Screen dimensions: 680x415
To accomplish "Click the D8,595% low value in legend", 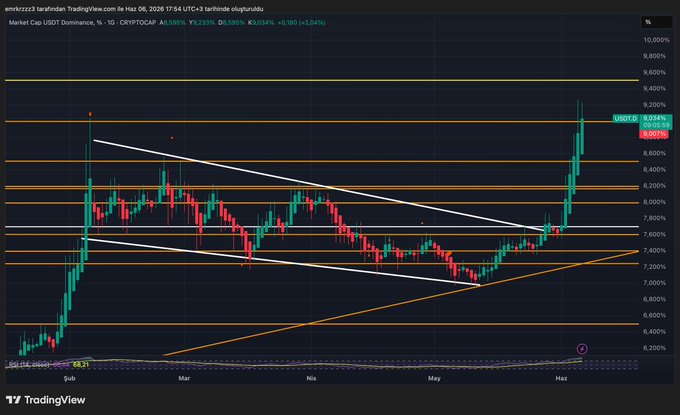I will pyautogui.click(x=232, y=22).
